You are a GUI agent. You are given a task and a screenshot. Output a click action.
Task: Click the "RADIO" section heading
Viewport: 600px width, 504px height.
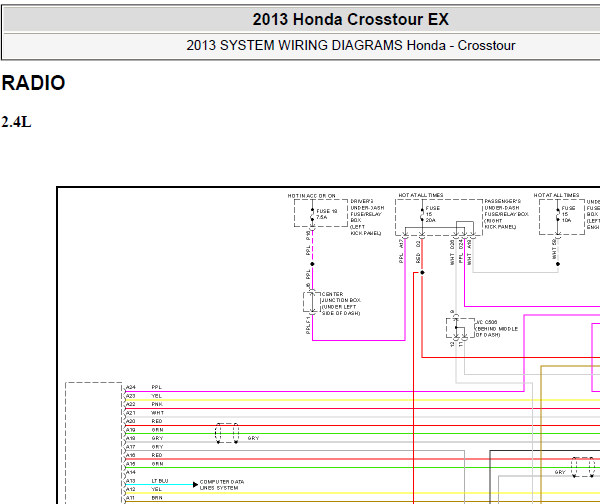tap(33, 83)
